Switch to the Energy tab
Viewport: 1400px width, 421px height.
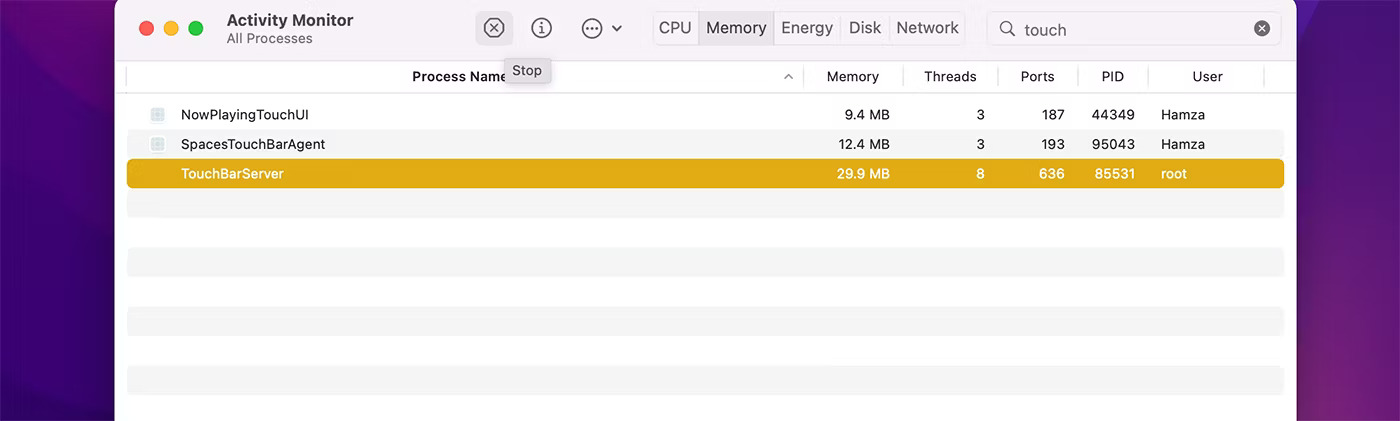pyautogui.click(x=807, y=28)
